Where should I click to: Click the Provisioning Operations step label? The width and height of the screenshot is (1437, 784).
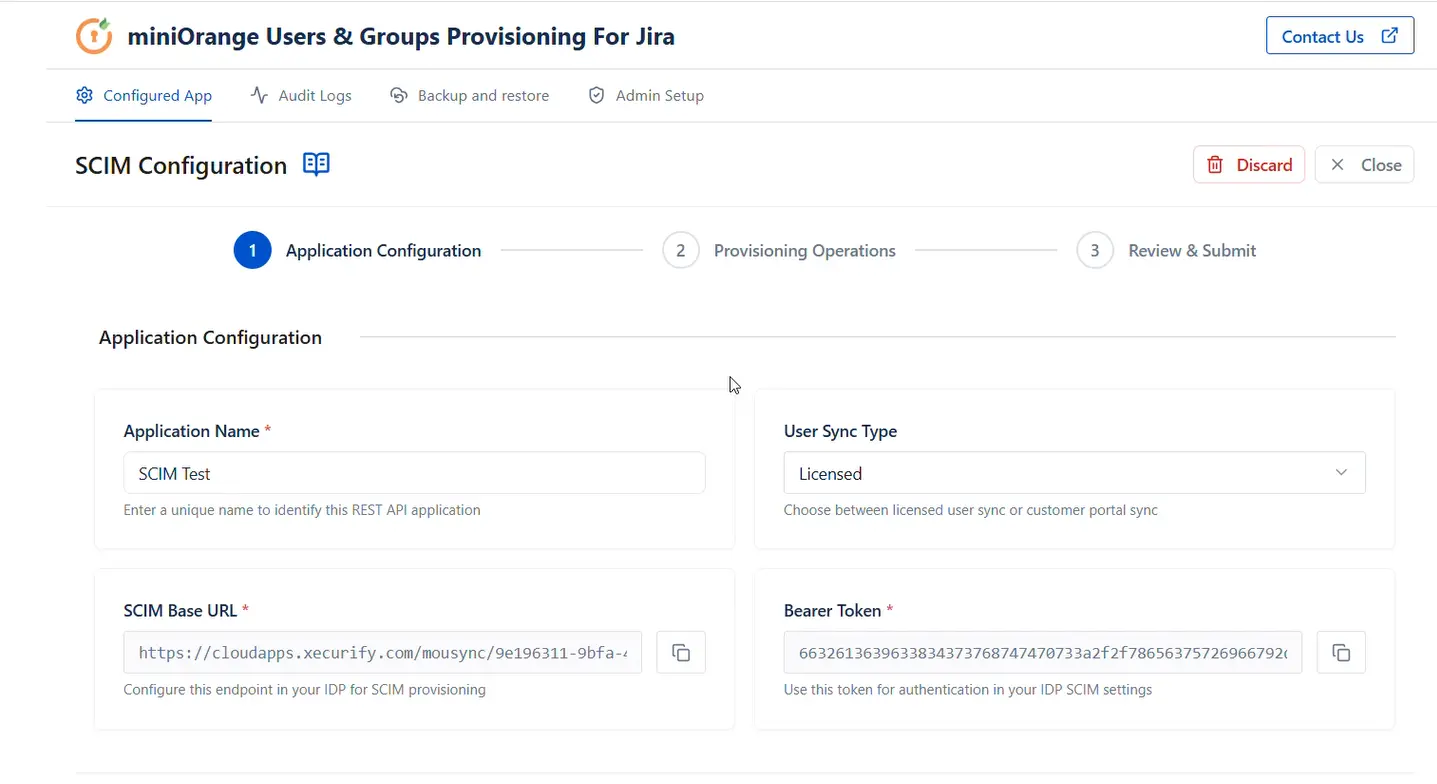[x=805, y=250]
